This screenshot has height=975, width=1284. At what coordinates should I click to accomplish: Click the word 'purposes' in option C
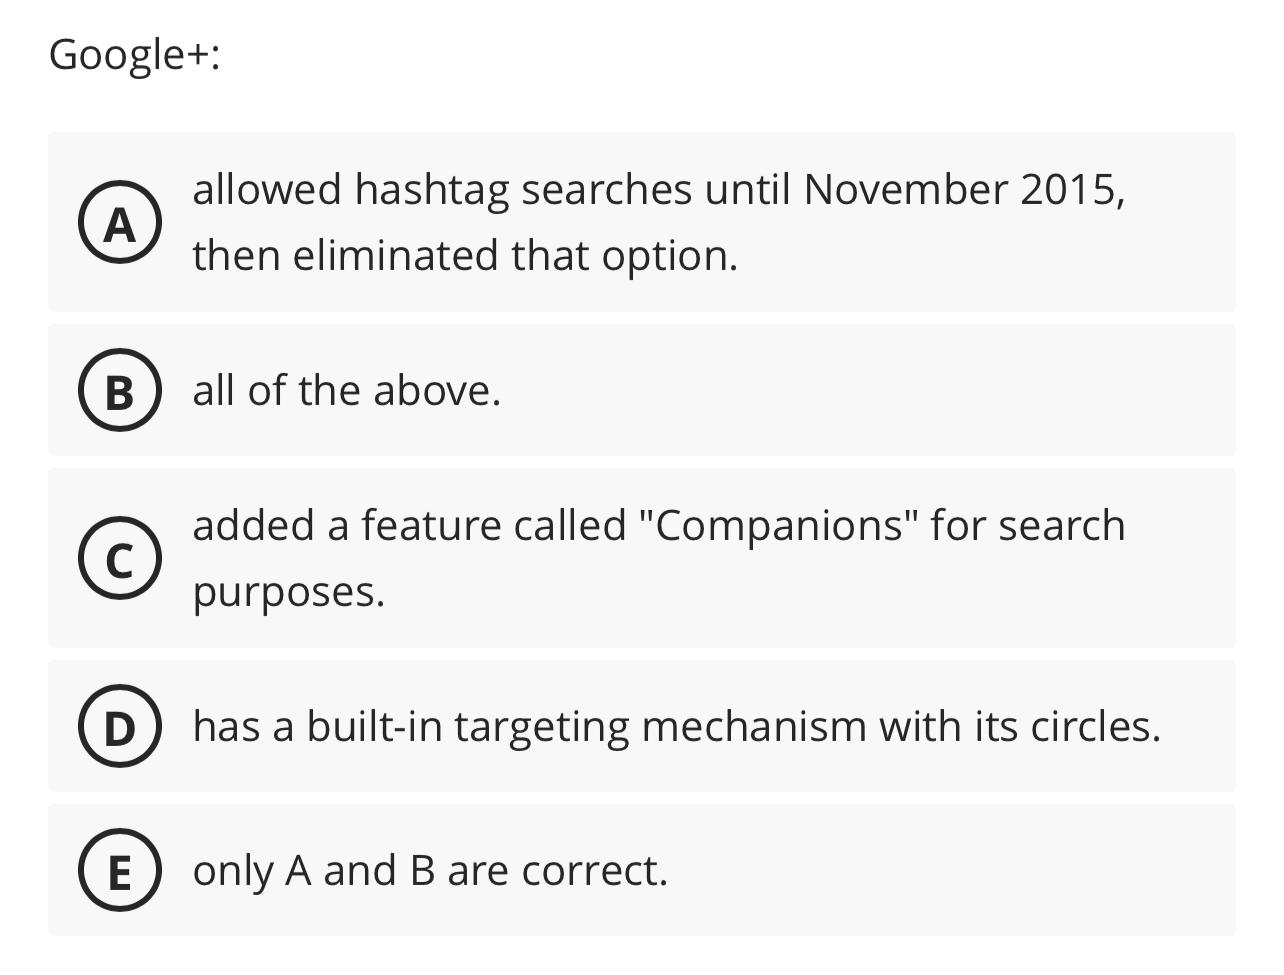point(283,591)
